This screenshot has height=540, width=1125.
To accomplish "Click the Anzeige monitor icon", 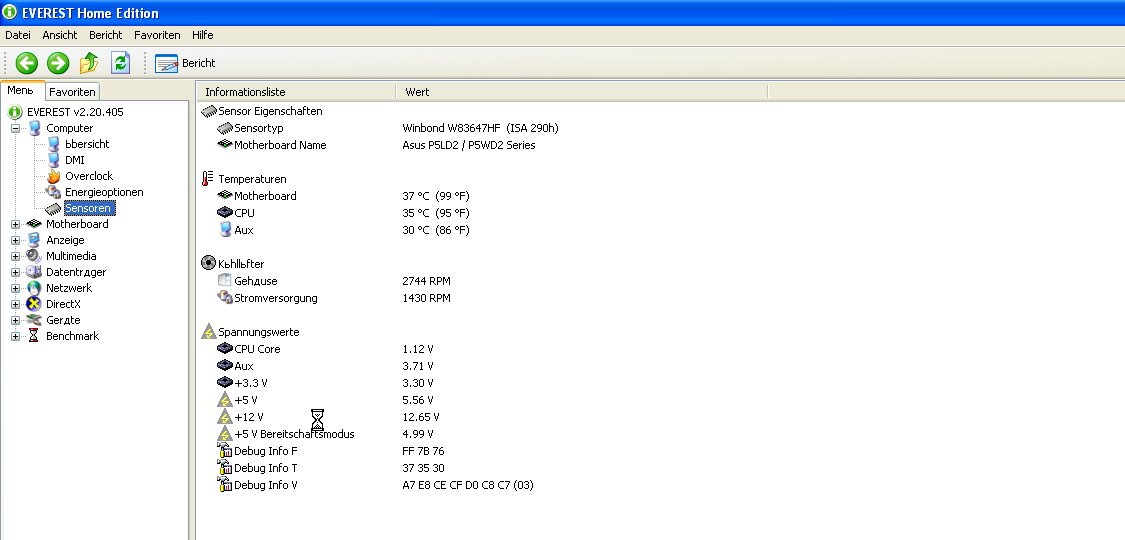I will pyautogui.click(x=34, y=240).
